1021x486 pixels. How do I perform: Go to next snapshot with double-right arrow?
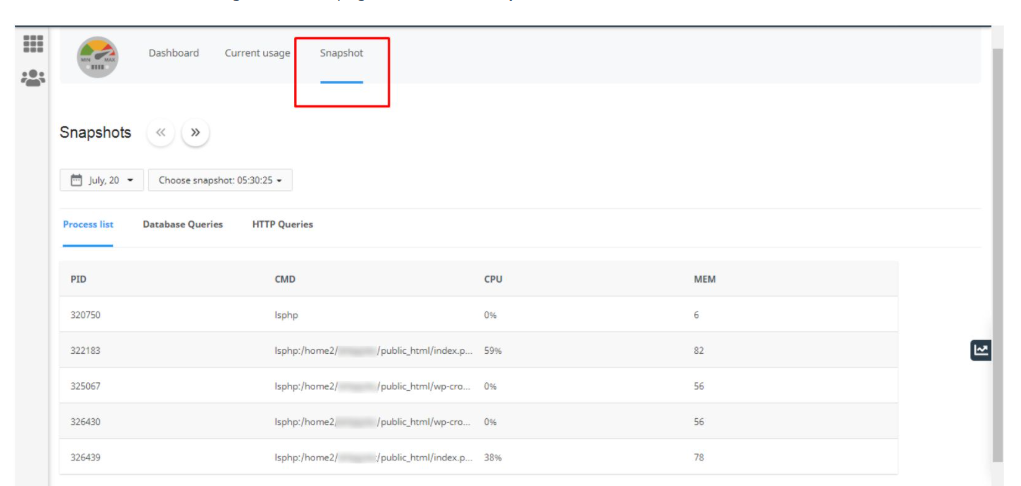click(x=195, y=132)
